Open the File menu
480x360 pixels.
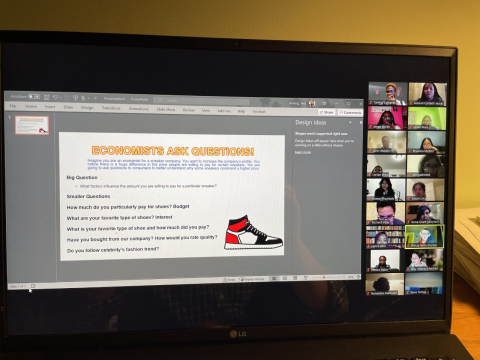[x=13, y=106]
